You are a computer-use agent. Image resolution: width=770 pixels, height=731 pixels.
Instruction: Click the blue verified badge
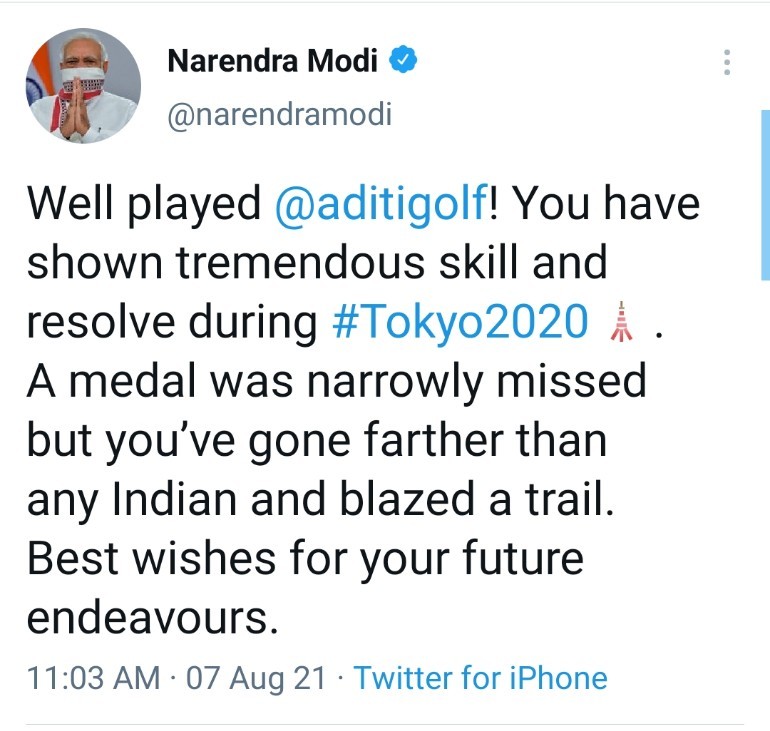pos(403,61)
